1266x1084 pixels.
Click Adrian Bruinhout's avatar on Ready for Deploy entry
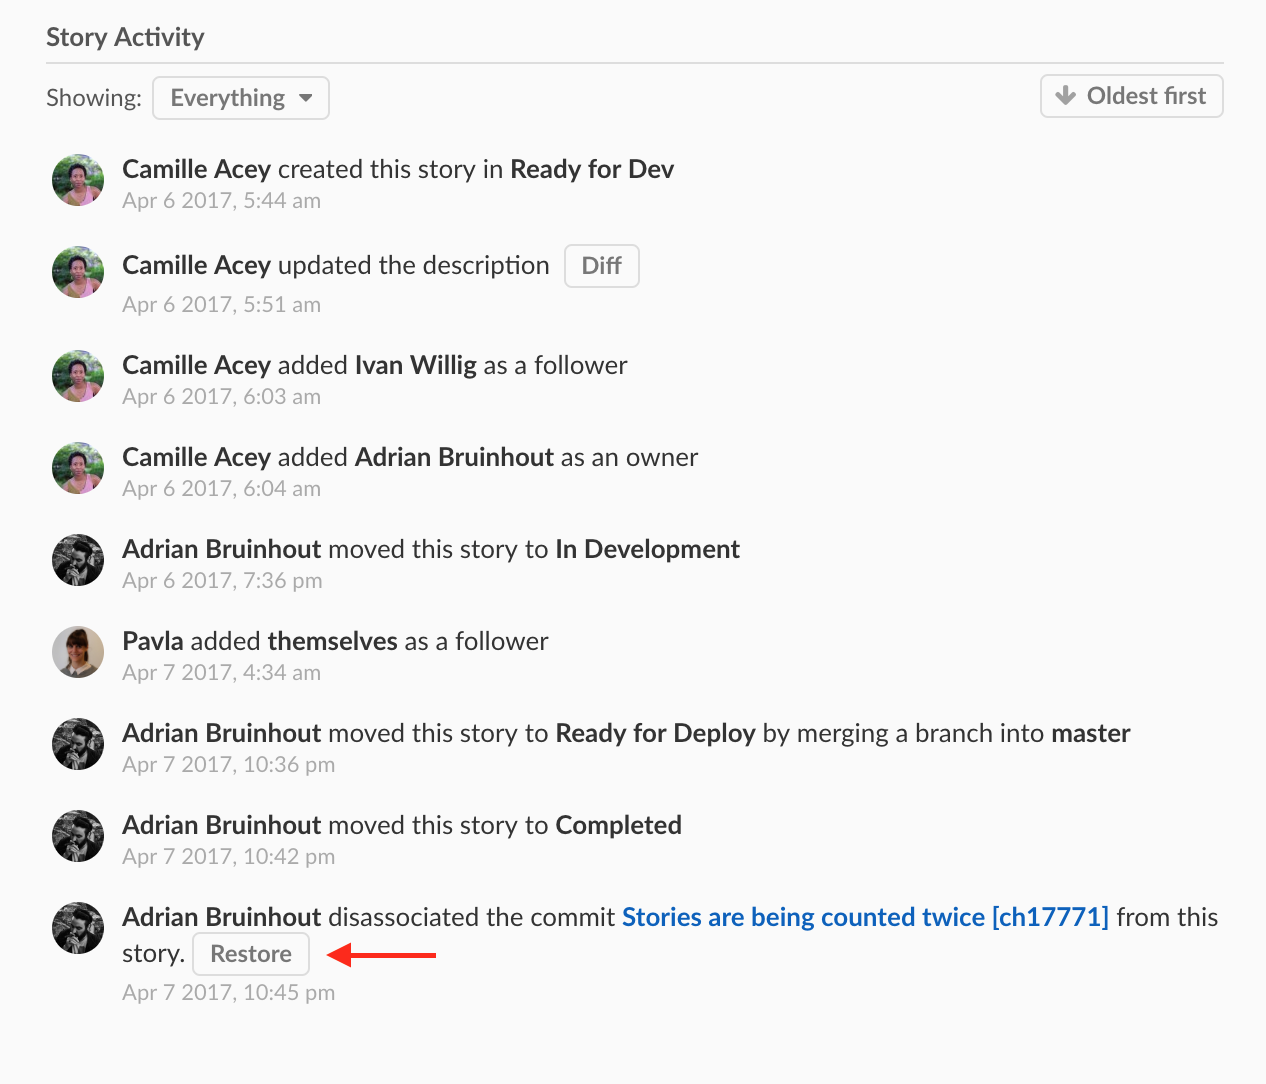pos(78,744)
